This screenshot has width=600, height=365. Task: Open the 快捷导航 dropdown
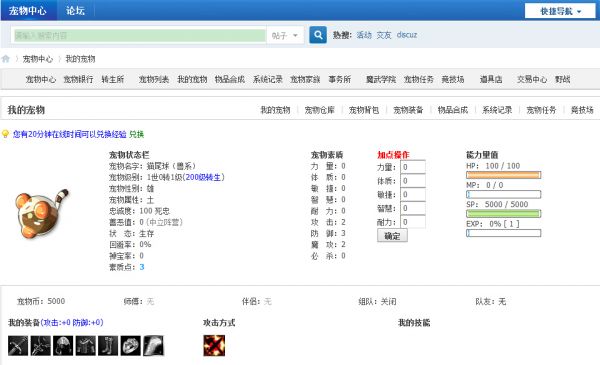(x=560, y=11)
